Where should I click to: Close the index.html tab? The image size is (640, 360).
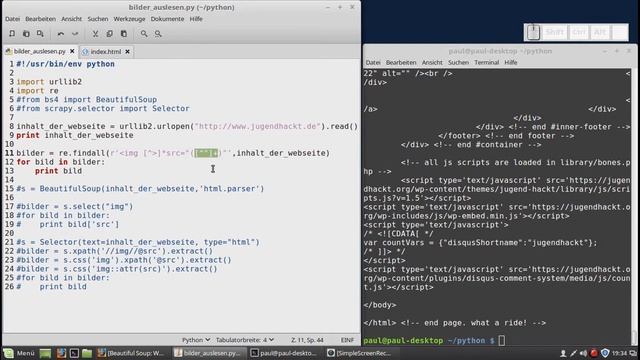point(127,51)
